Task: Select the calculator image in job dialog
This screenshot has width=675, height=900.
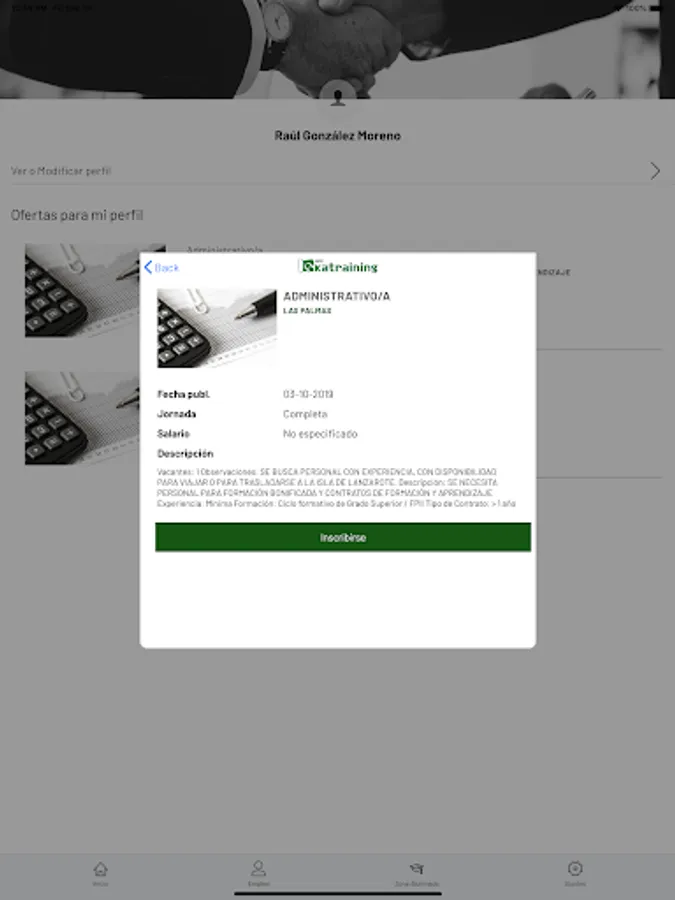Action: pos(217,328)
